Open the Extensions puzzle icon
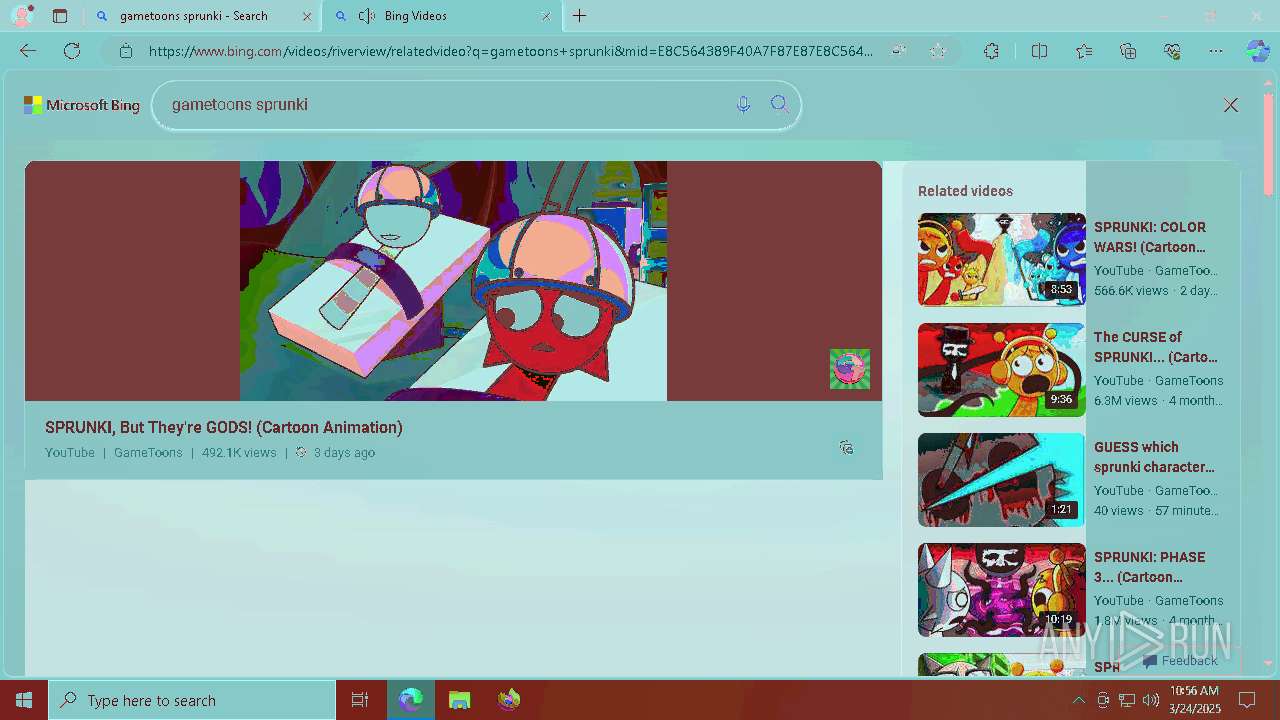This screenshot has width=1280, height=720. 991,51
